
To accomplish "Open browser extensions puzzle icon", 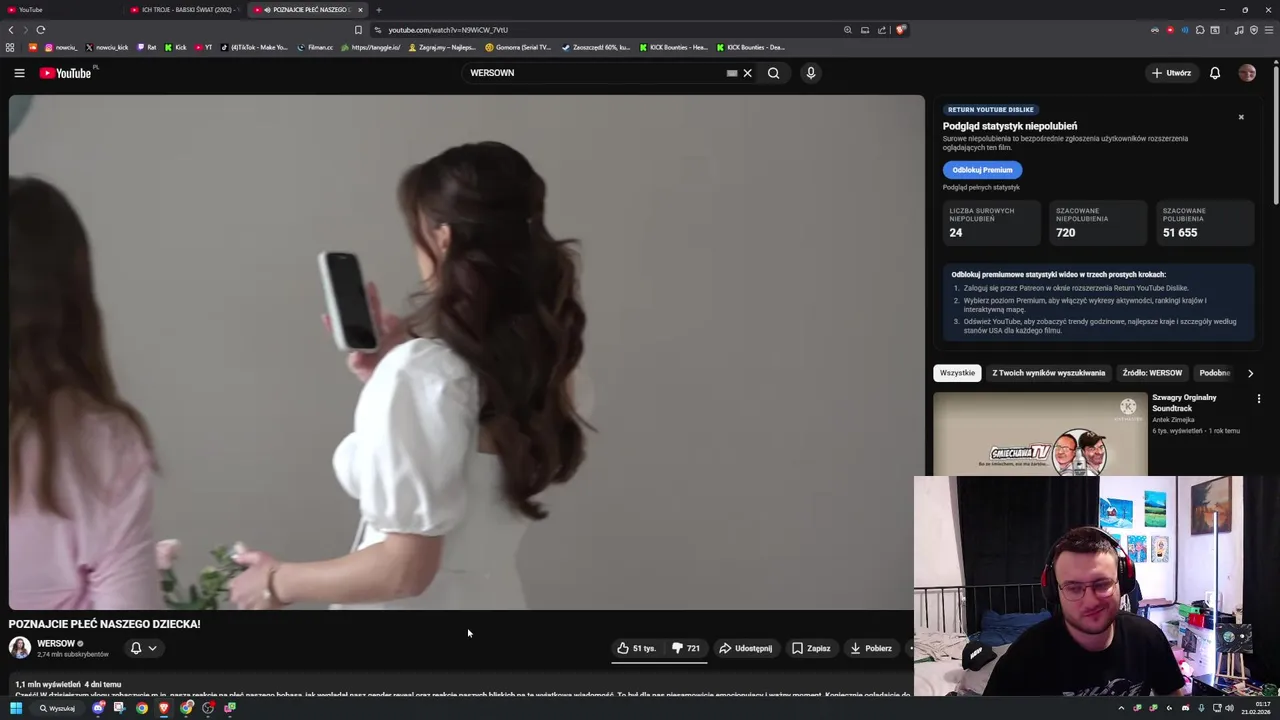I will pos(1200,30).
